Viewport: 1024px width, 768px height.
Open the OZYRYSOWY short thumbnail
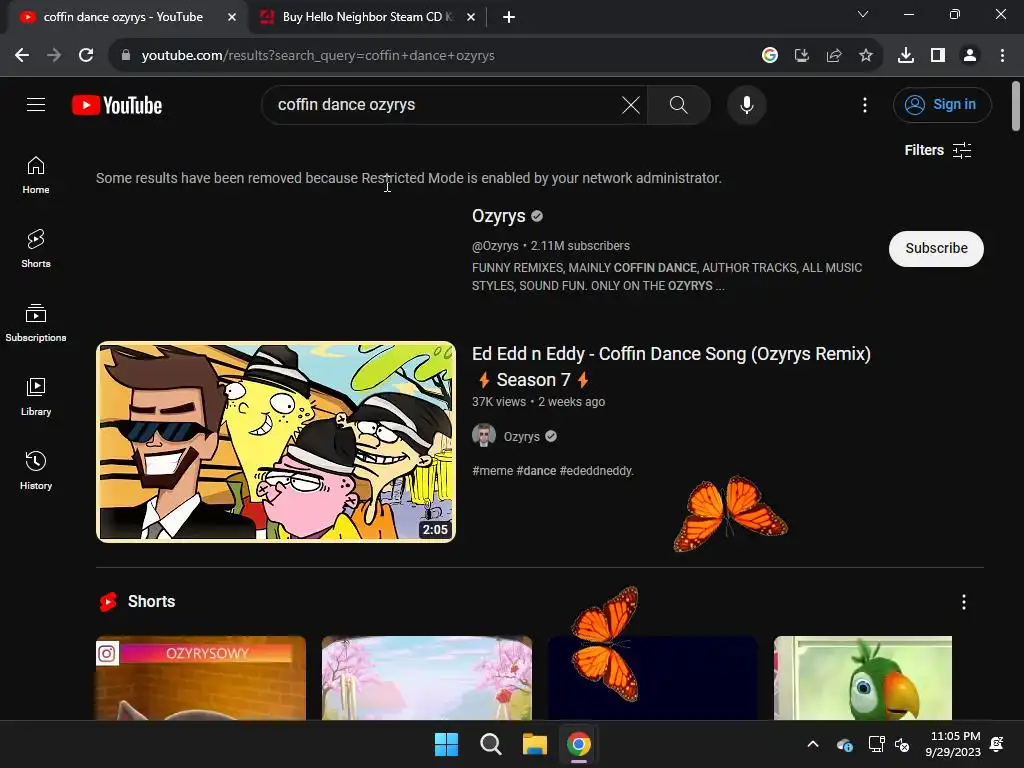pyautogui.click(x=201, y=678)
